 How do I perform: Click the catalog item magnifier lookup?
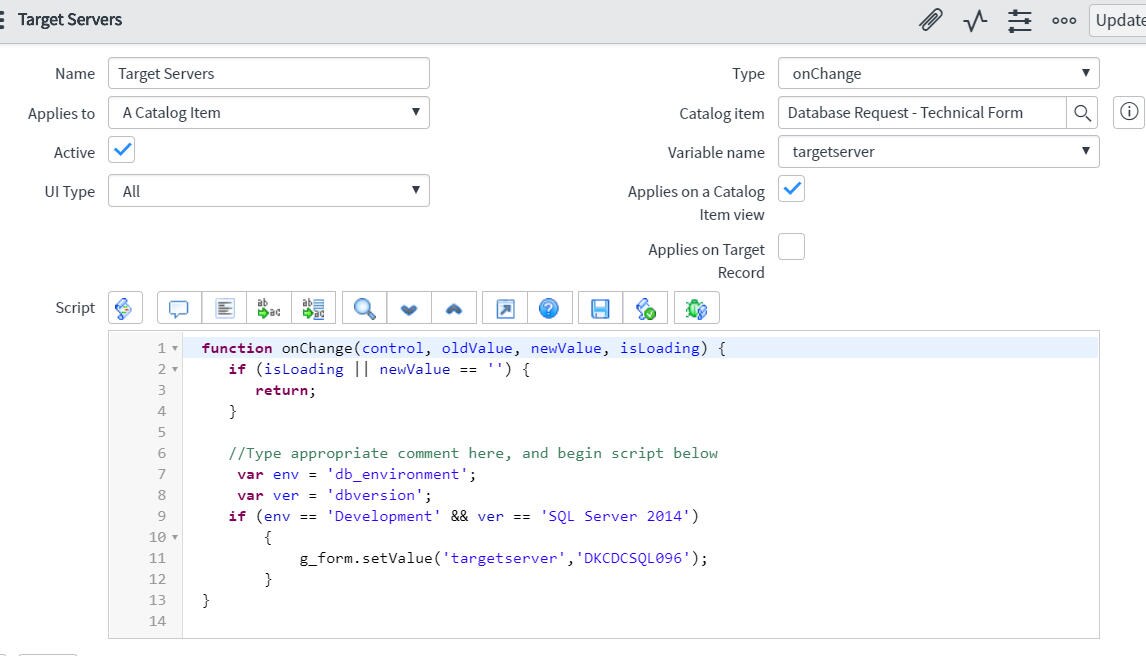tap(1081, 112)
